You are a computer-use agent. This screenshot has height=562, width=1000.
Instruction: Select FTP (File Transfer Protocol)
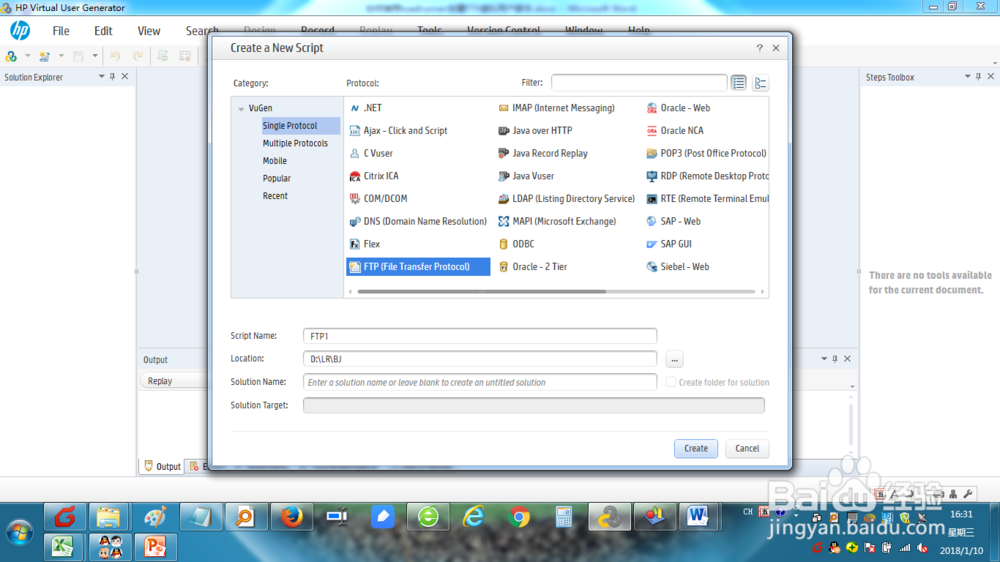418,267
